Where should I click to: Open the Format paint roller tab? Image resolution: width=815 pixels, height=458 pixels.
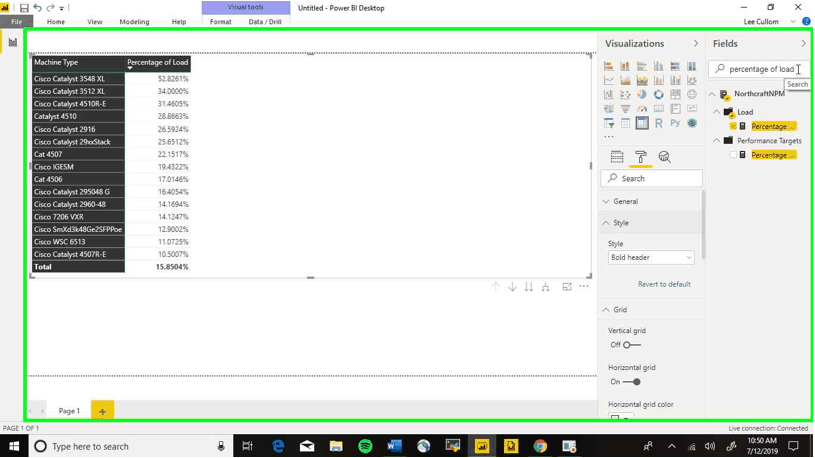click(x=640, y=156)
